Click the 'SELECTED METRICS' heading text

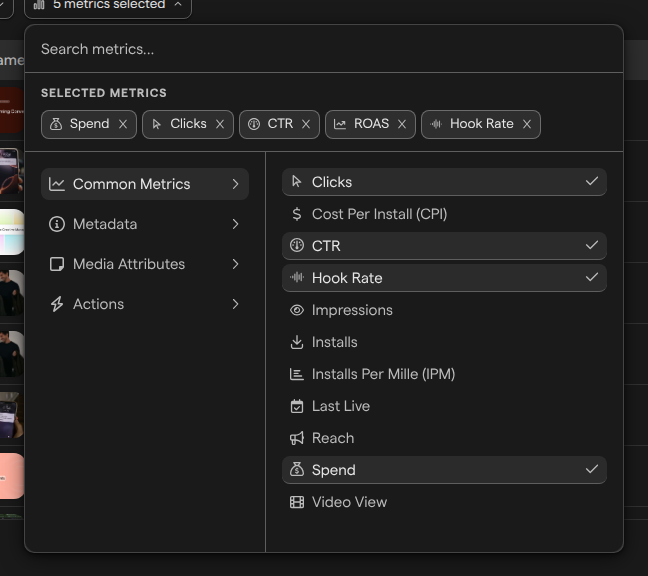tap(104, 93)
